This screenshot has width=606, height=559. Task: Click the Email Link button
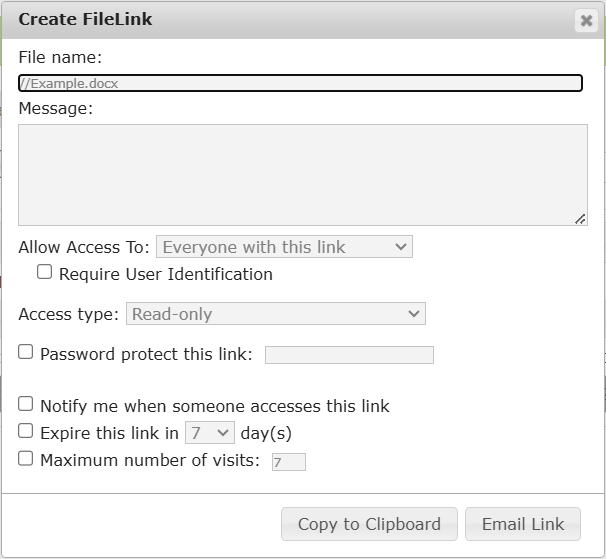click(523, 524)
